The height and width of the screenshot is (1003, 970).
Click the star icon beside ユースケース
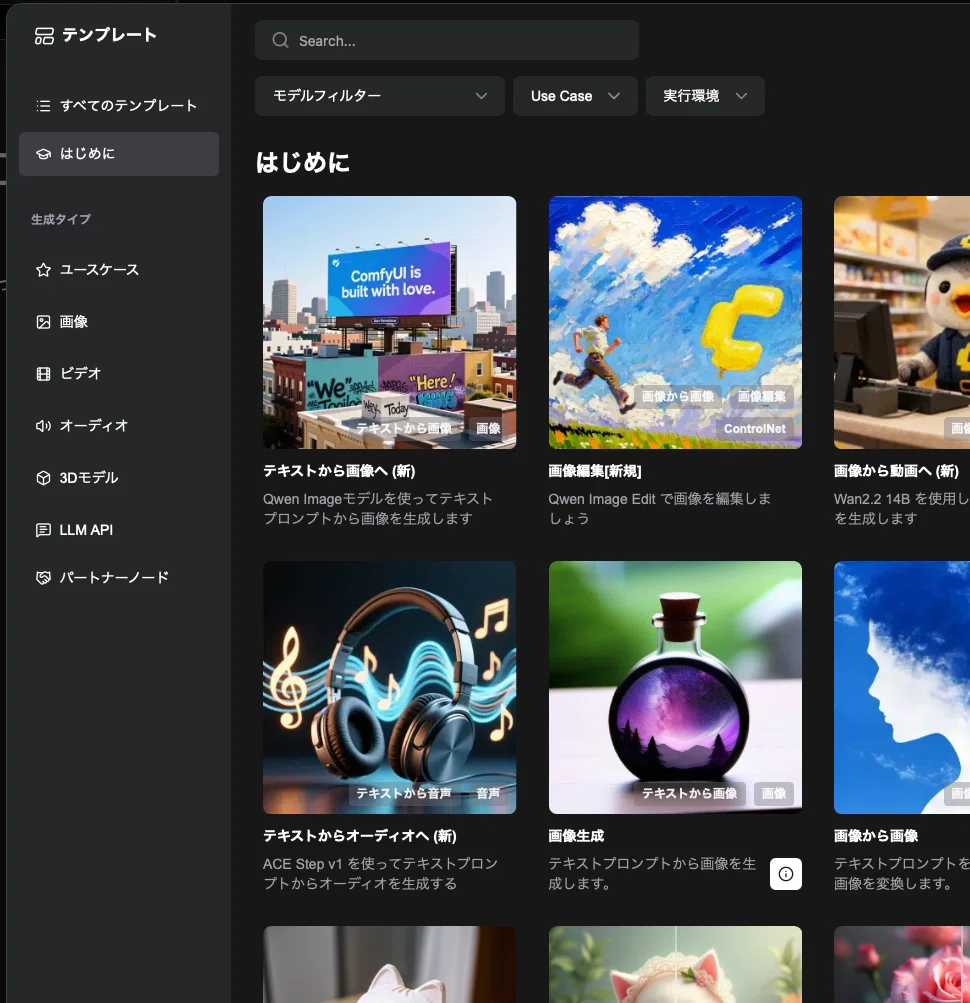43,270
